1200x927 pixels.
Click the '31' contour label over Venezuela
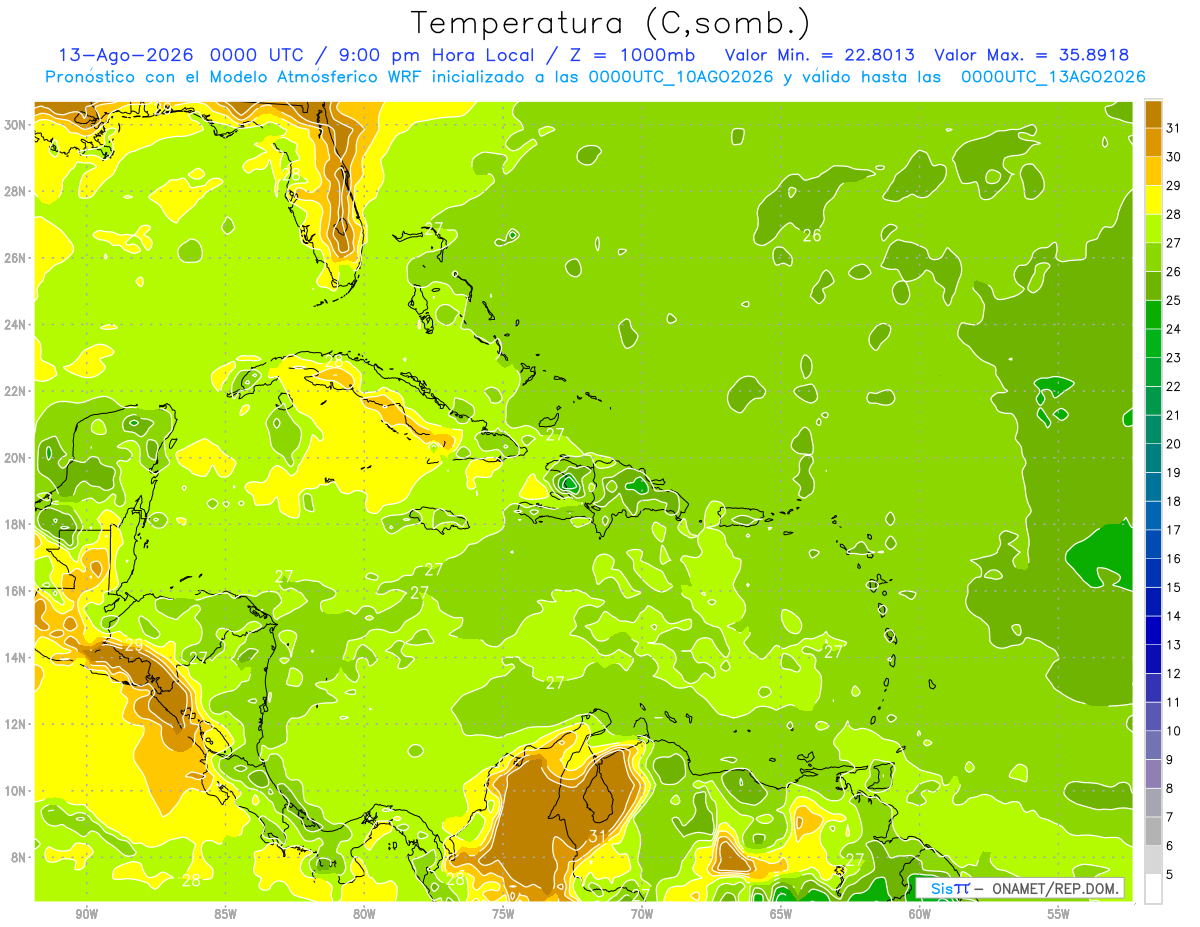(598, 836)
